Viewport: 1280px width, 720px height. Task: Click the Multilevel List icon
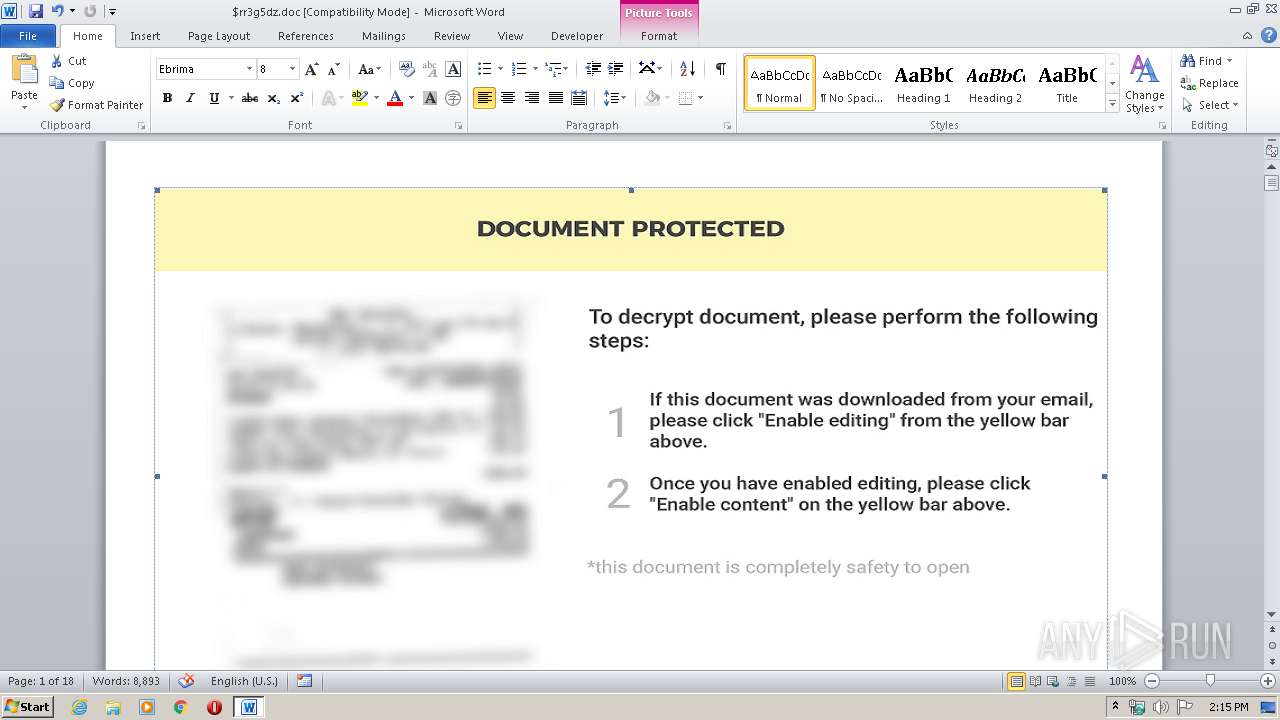pyautogui.click(x=554, y=69)
